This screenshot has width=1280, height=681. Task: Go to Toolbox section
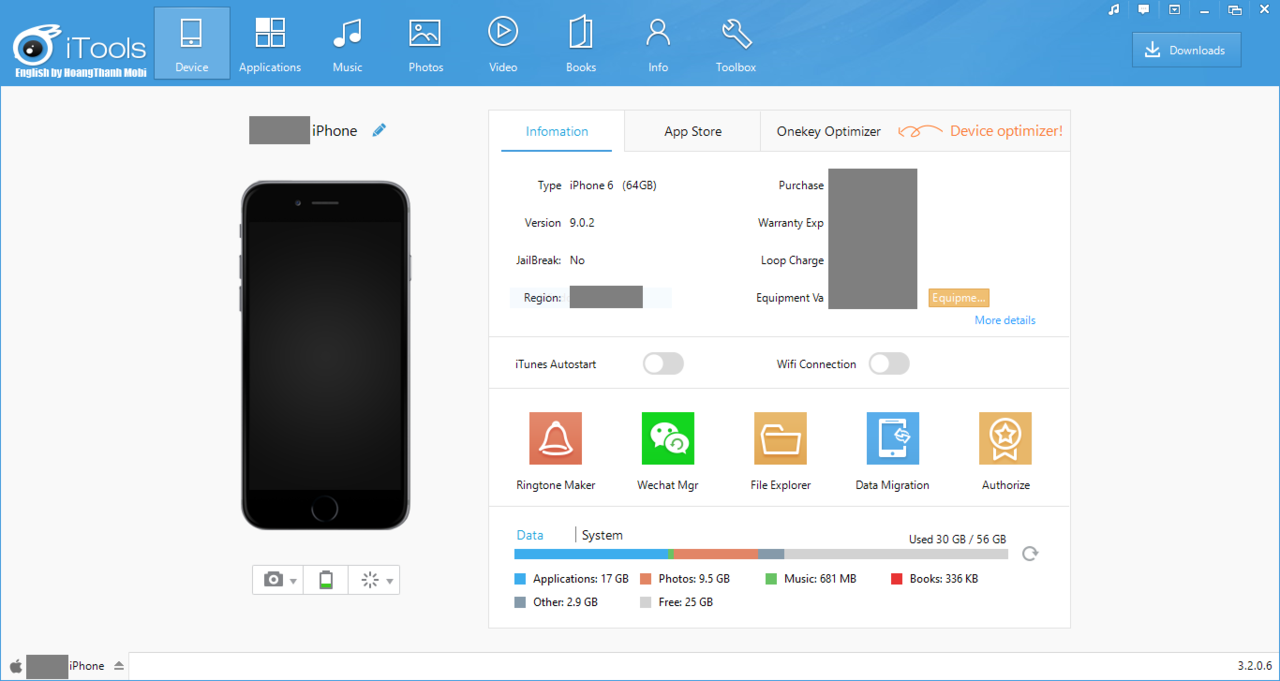tap(736, 44)
